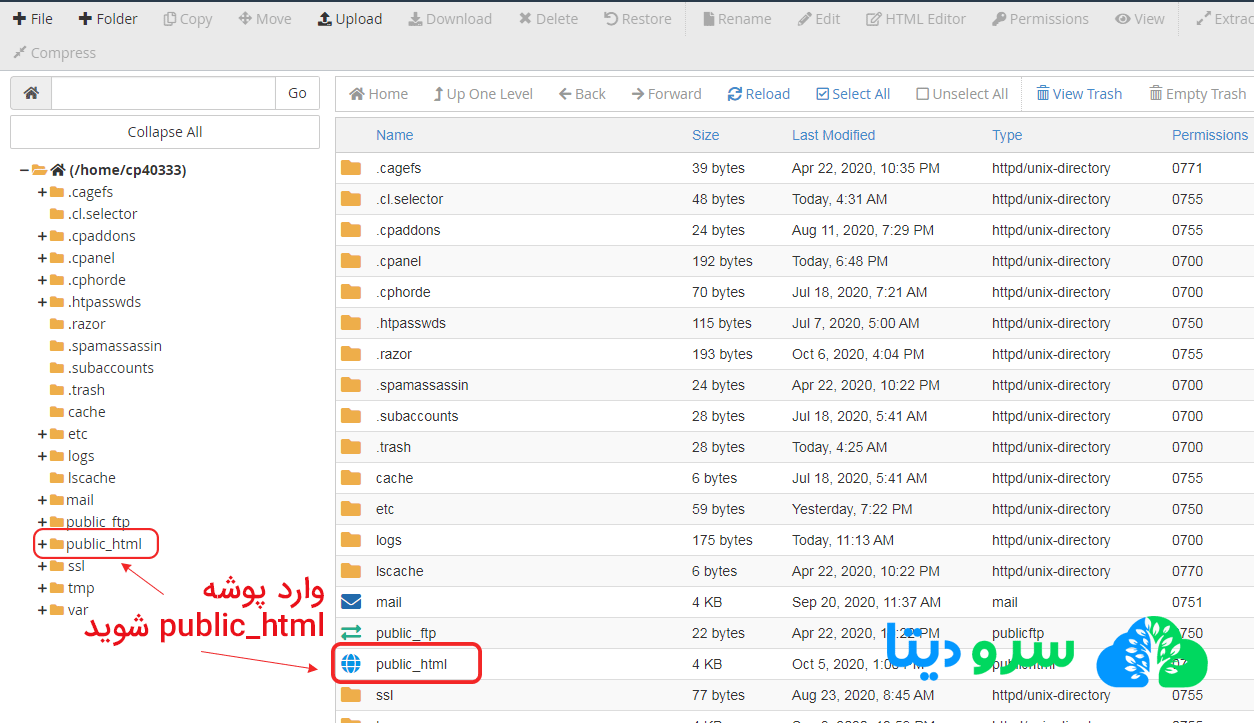This screenshot has height=723, width=1254.
Task: Expand the etc folder in the sidebar tree
Action: tap(40, 433)
